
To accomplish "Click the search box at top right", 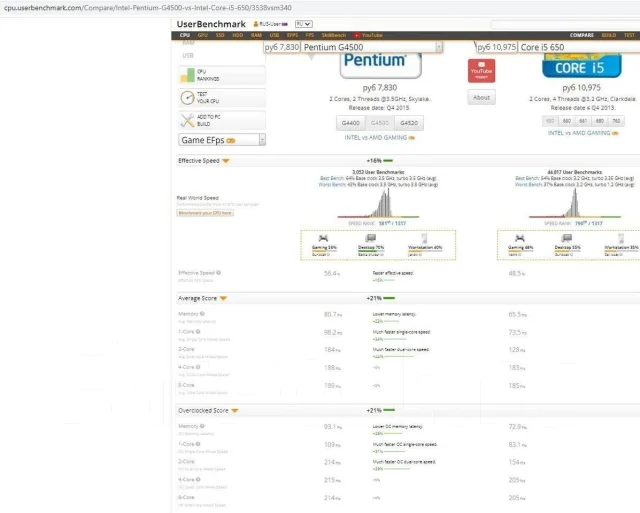I will pyautogui.click(x=565, y=24).
